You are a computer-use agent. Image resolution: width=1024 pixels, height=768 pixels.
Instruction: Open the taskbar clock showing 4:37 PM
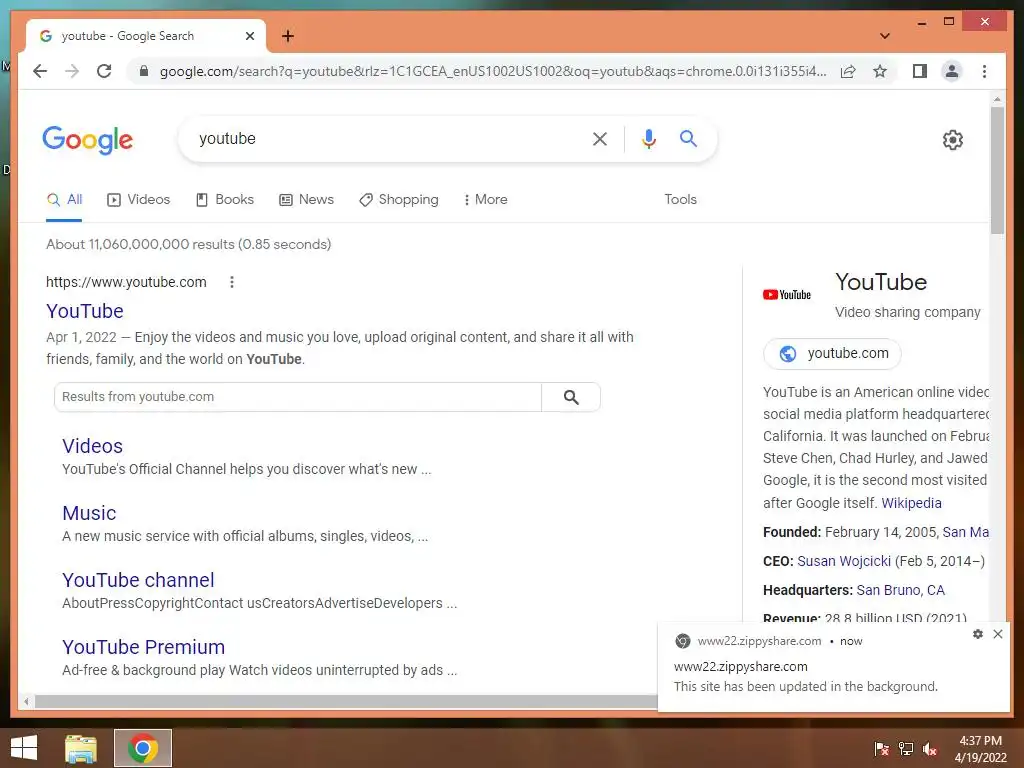pos(980,749)
